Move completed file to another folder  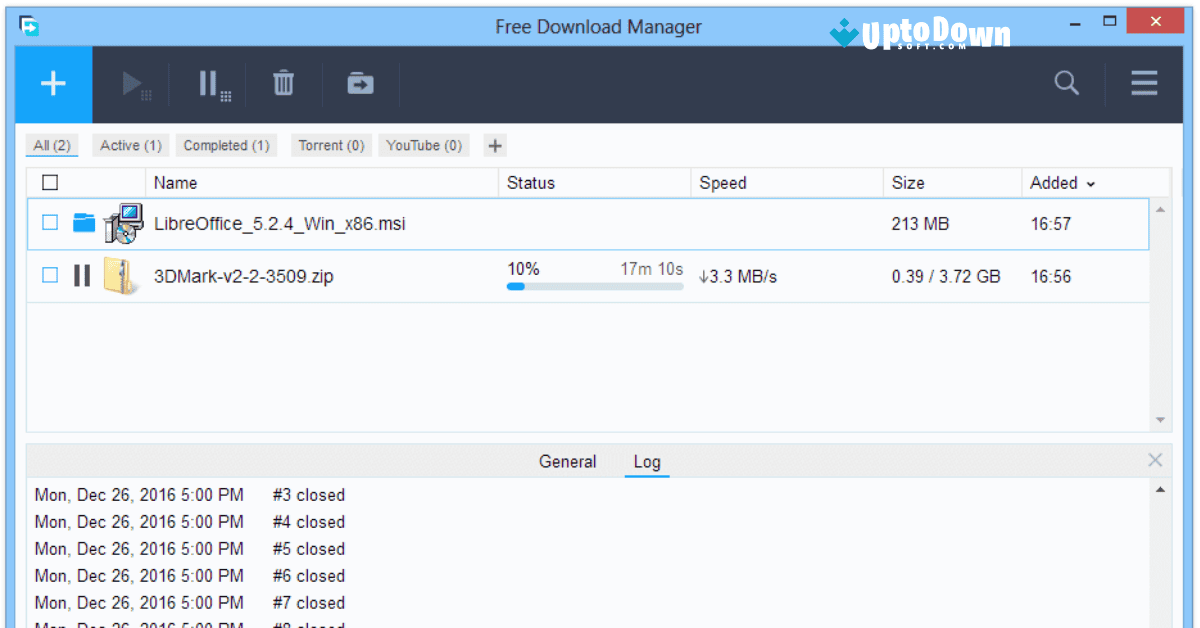click(x=360, y=84)
